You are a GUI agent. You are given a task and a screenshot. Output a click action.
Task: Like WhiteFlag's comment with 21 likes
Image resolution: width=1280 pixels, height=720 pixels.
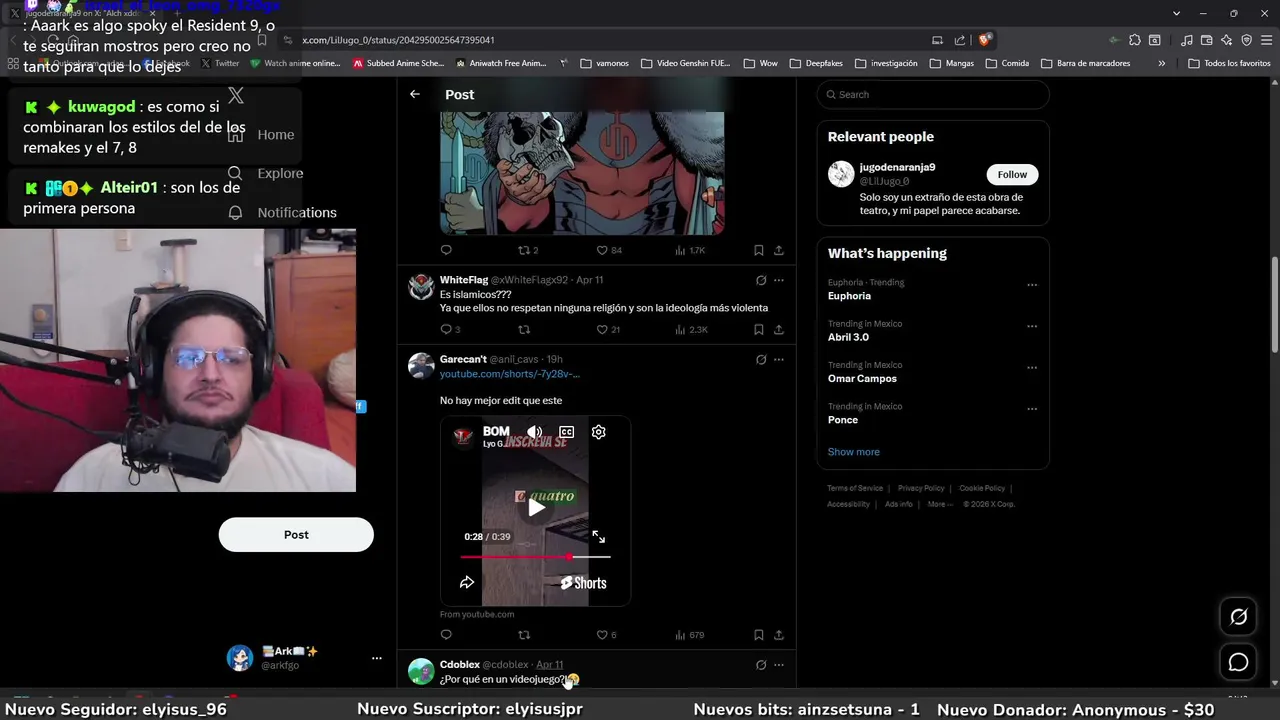pyautogui.click(x=609, y=329)
